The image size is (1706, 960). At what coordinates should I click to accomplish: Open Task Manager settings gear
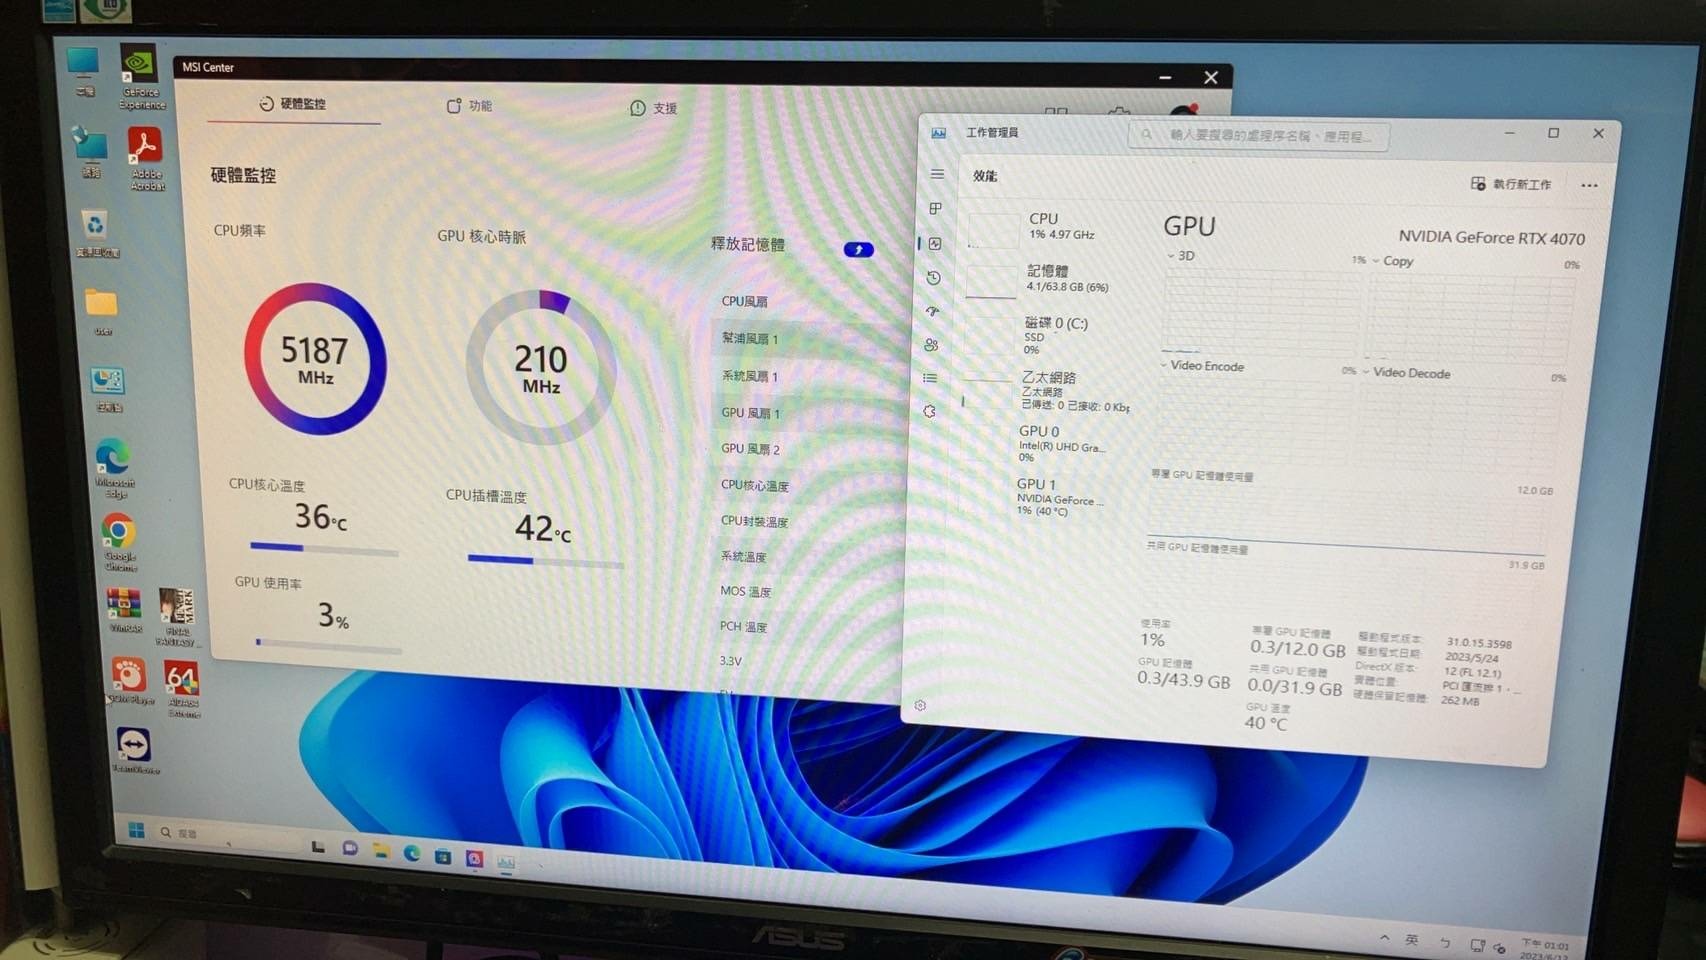coord(920,705)
